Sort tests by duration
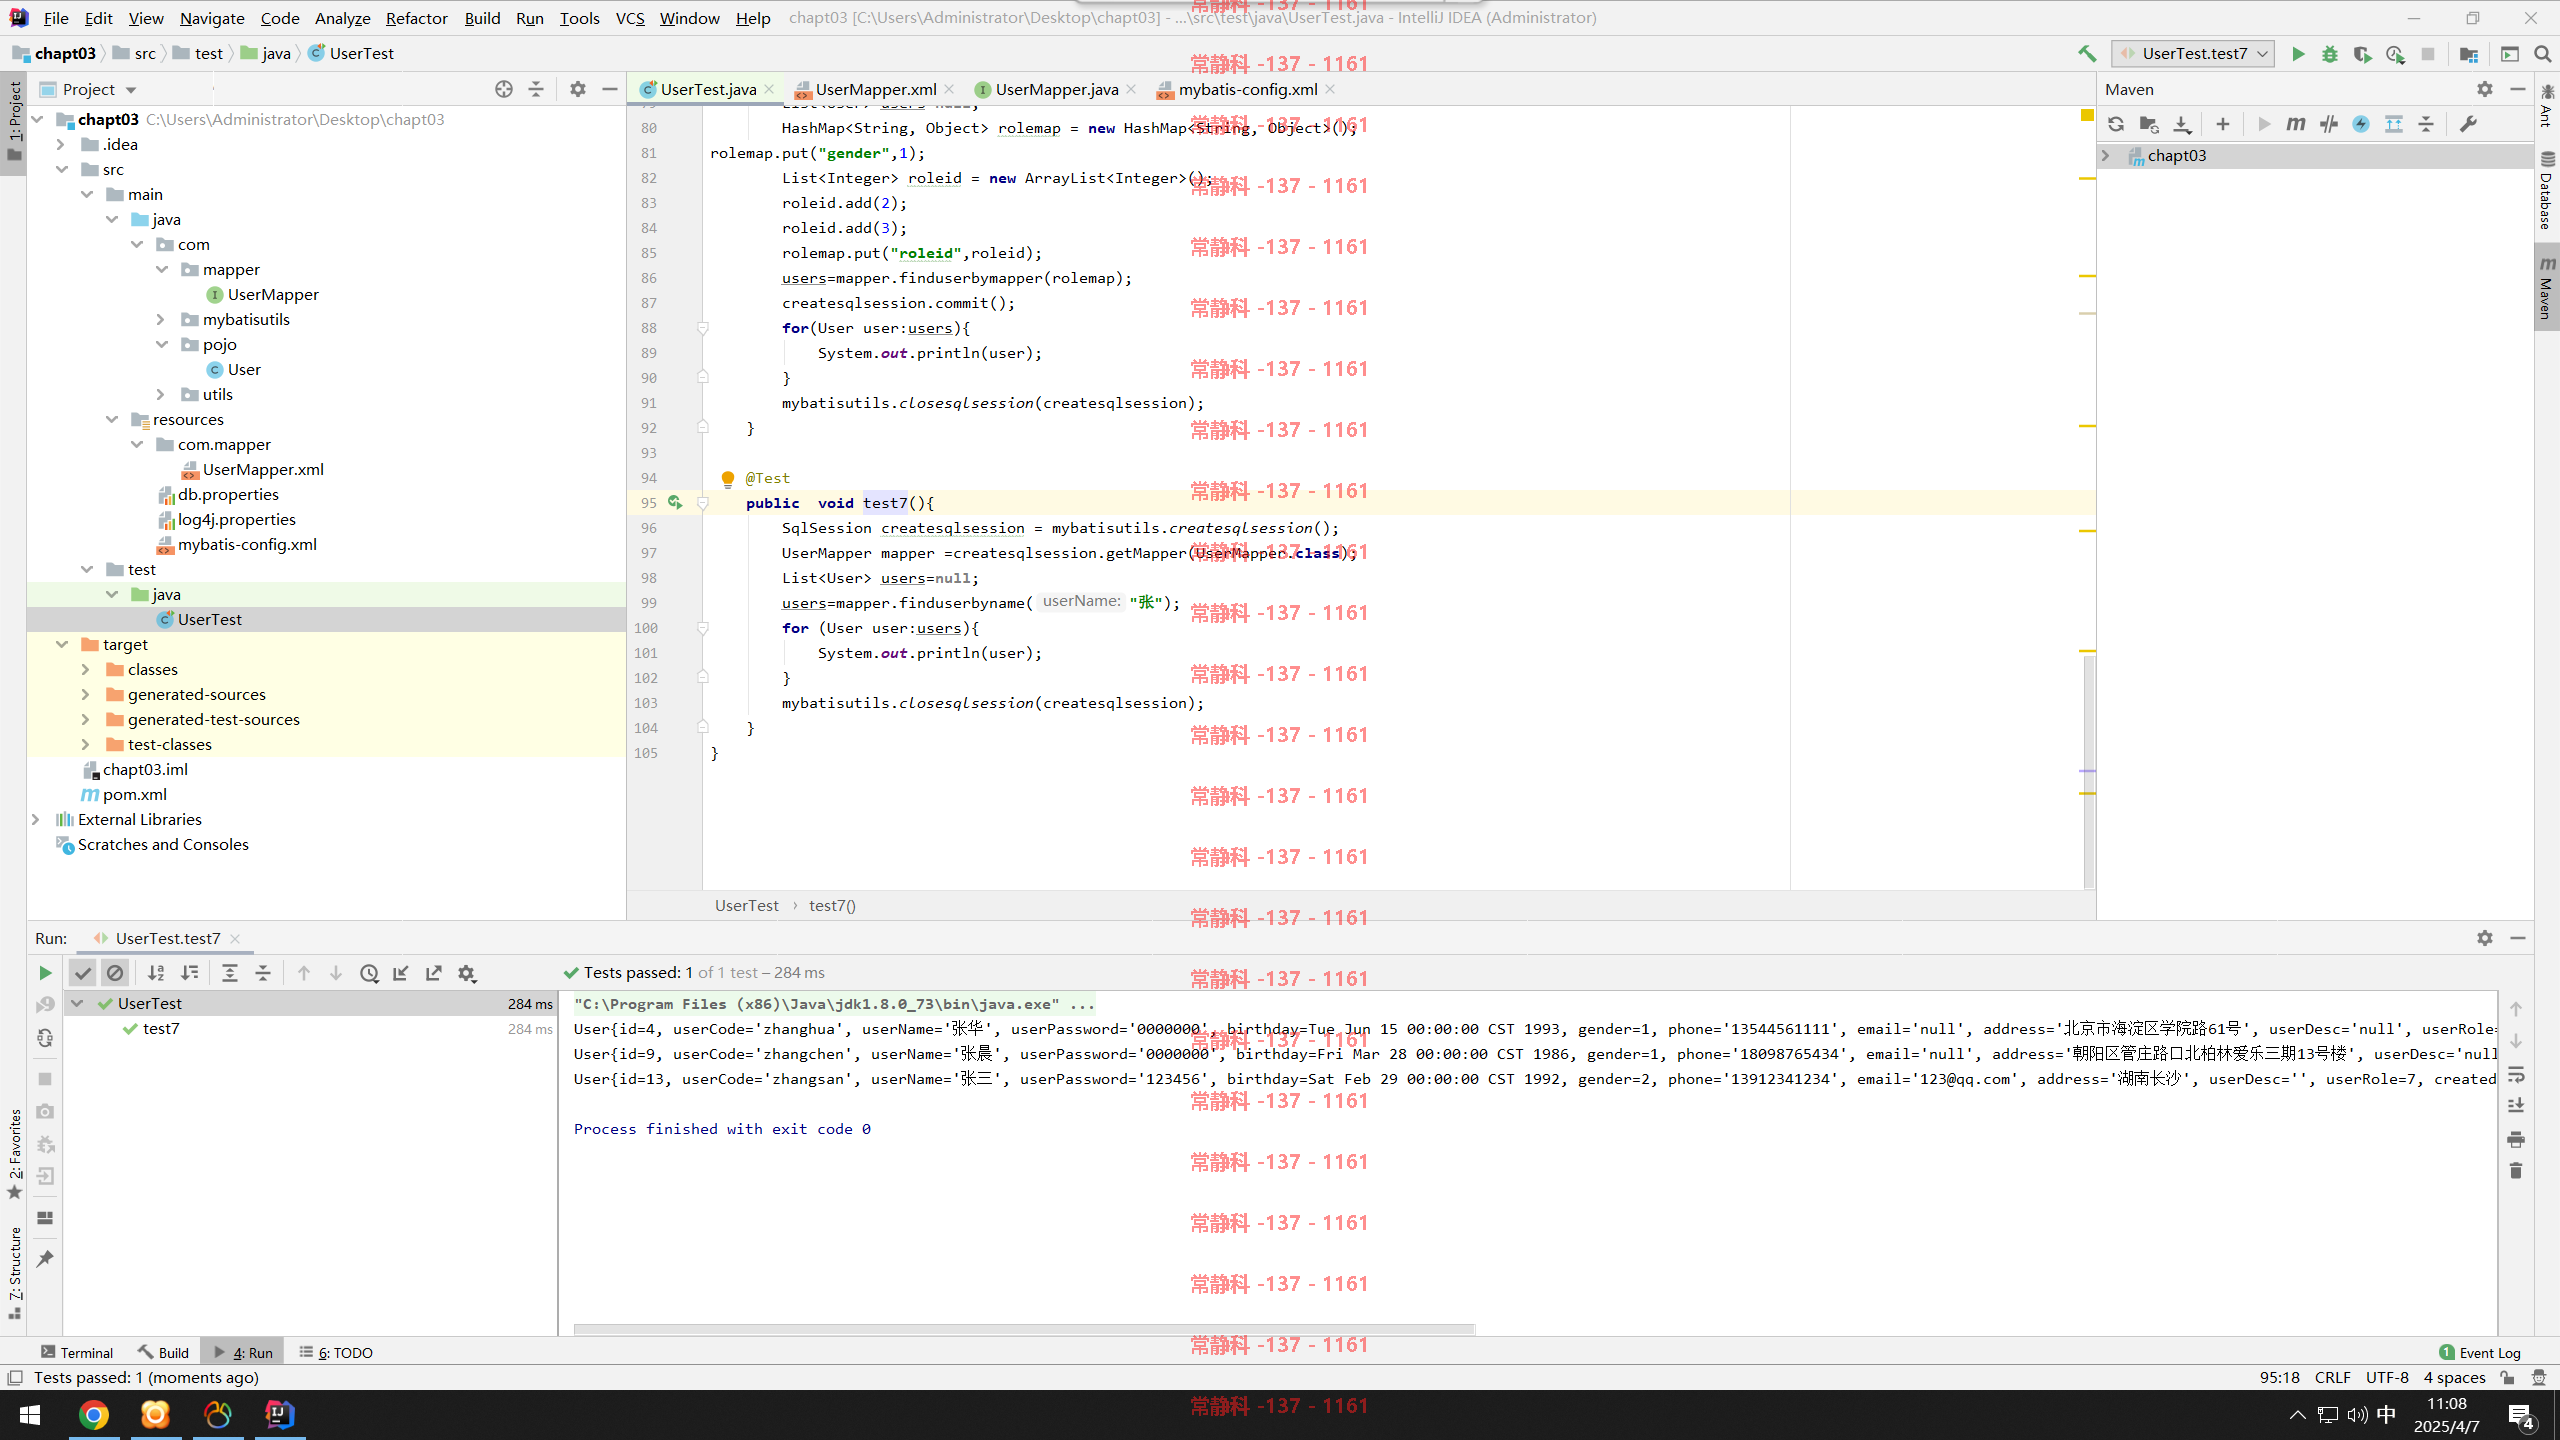Viewport: 2560px width, 1440px height. (189, 973)
